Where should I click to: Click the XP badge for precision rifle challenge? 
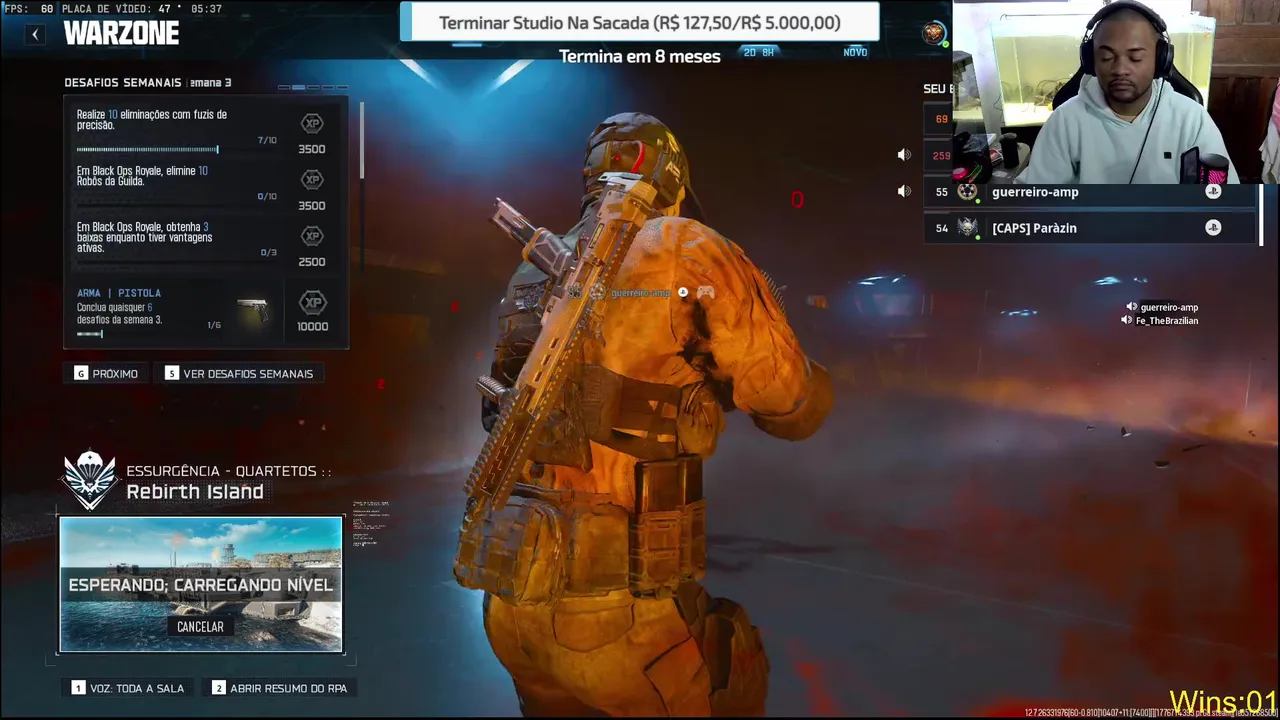(x=312, y=123)
